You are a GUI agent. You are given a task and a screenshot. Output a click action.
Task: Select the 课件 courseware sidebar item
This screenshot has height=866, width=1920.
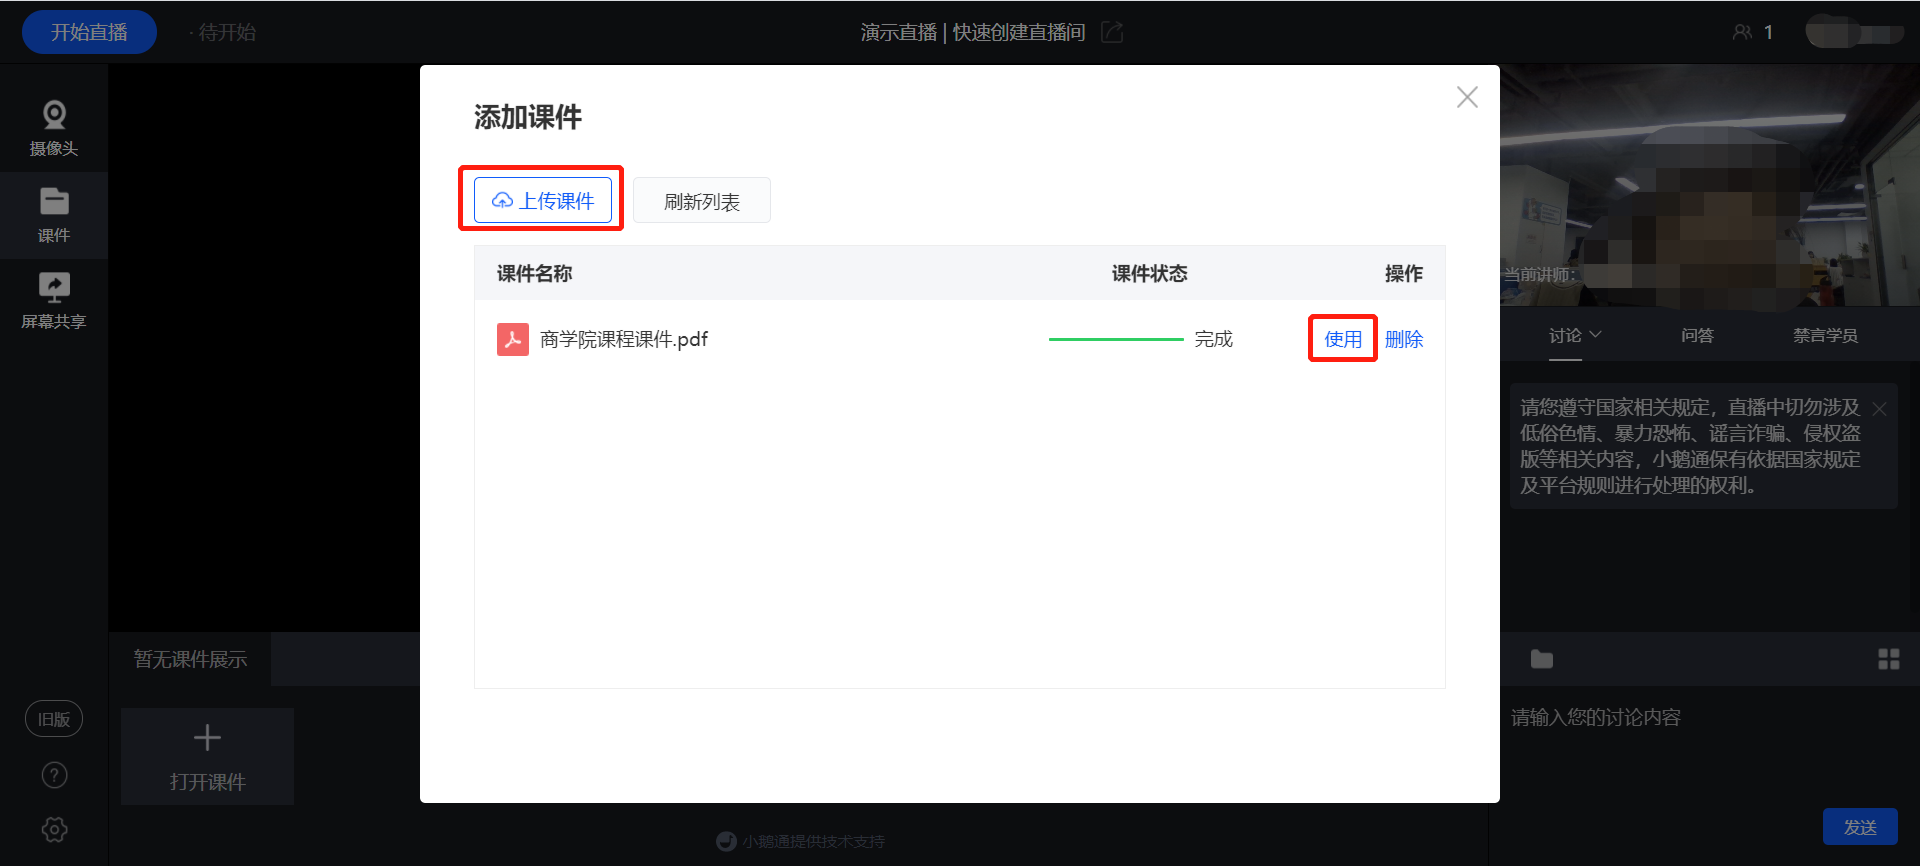coord(54,215)
